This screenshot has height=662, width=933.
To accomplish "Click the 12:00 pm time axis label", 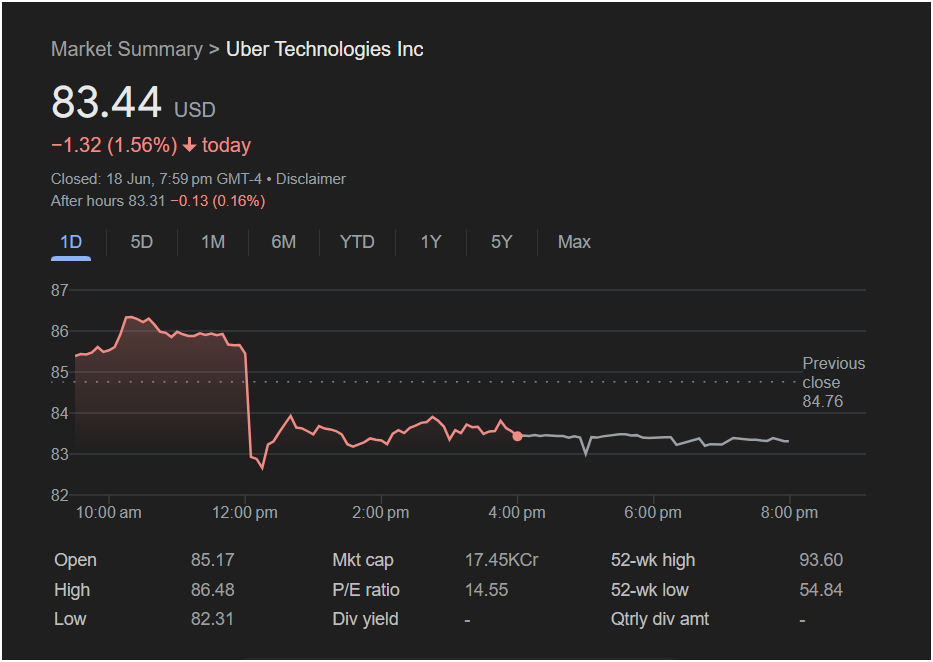I will pyautogui.click(x=245, y=513).
